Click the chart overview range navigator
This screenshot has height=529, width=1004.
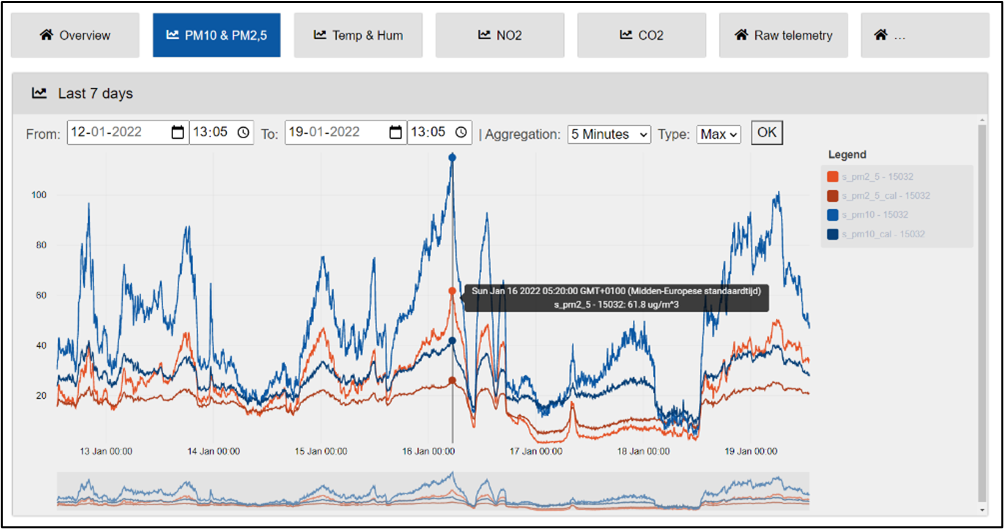coord(433,489)
